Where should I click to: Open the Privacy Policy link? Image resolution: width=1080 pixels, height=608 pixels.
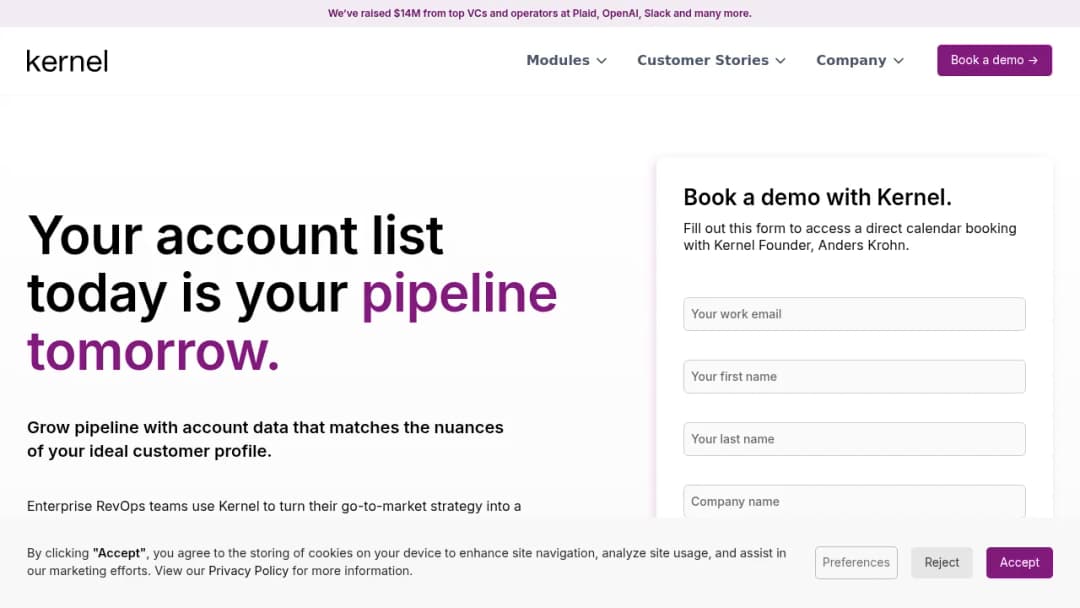[248, 571]
